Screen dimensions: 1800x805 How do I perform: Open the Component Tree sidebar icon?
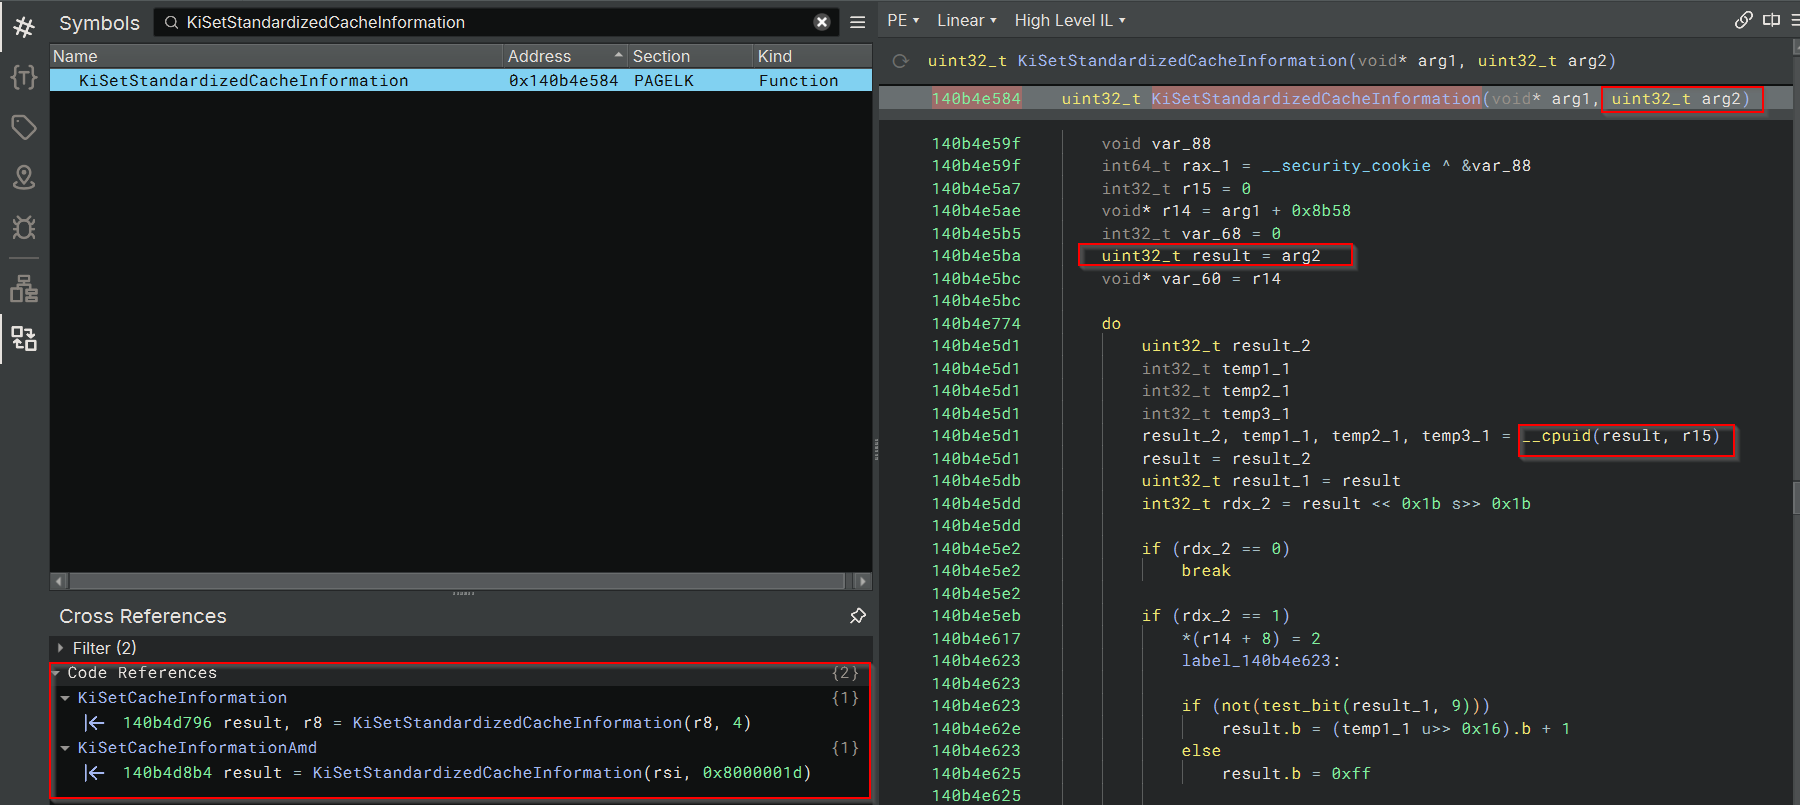24,289
